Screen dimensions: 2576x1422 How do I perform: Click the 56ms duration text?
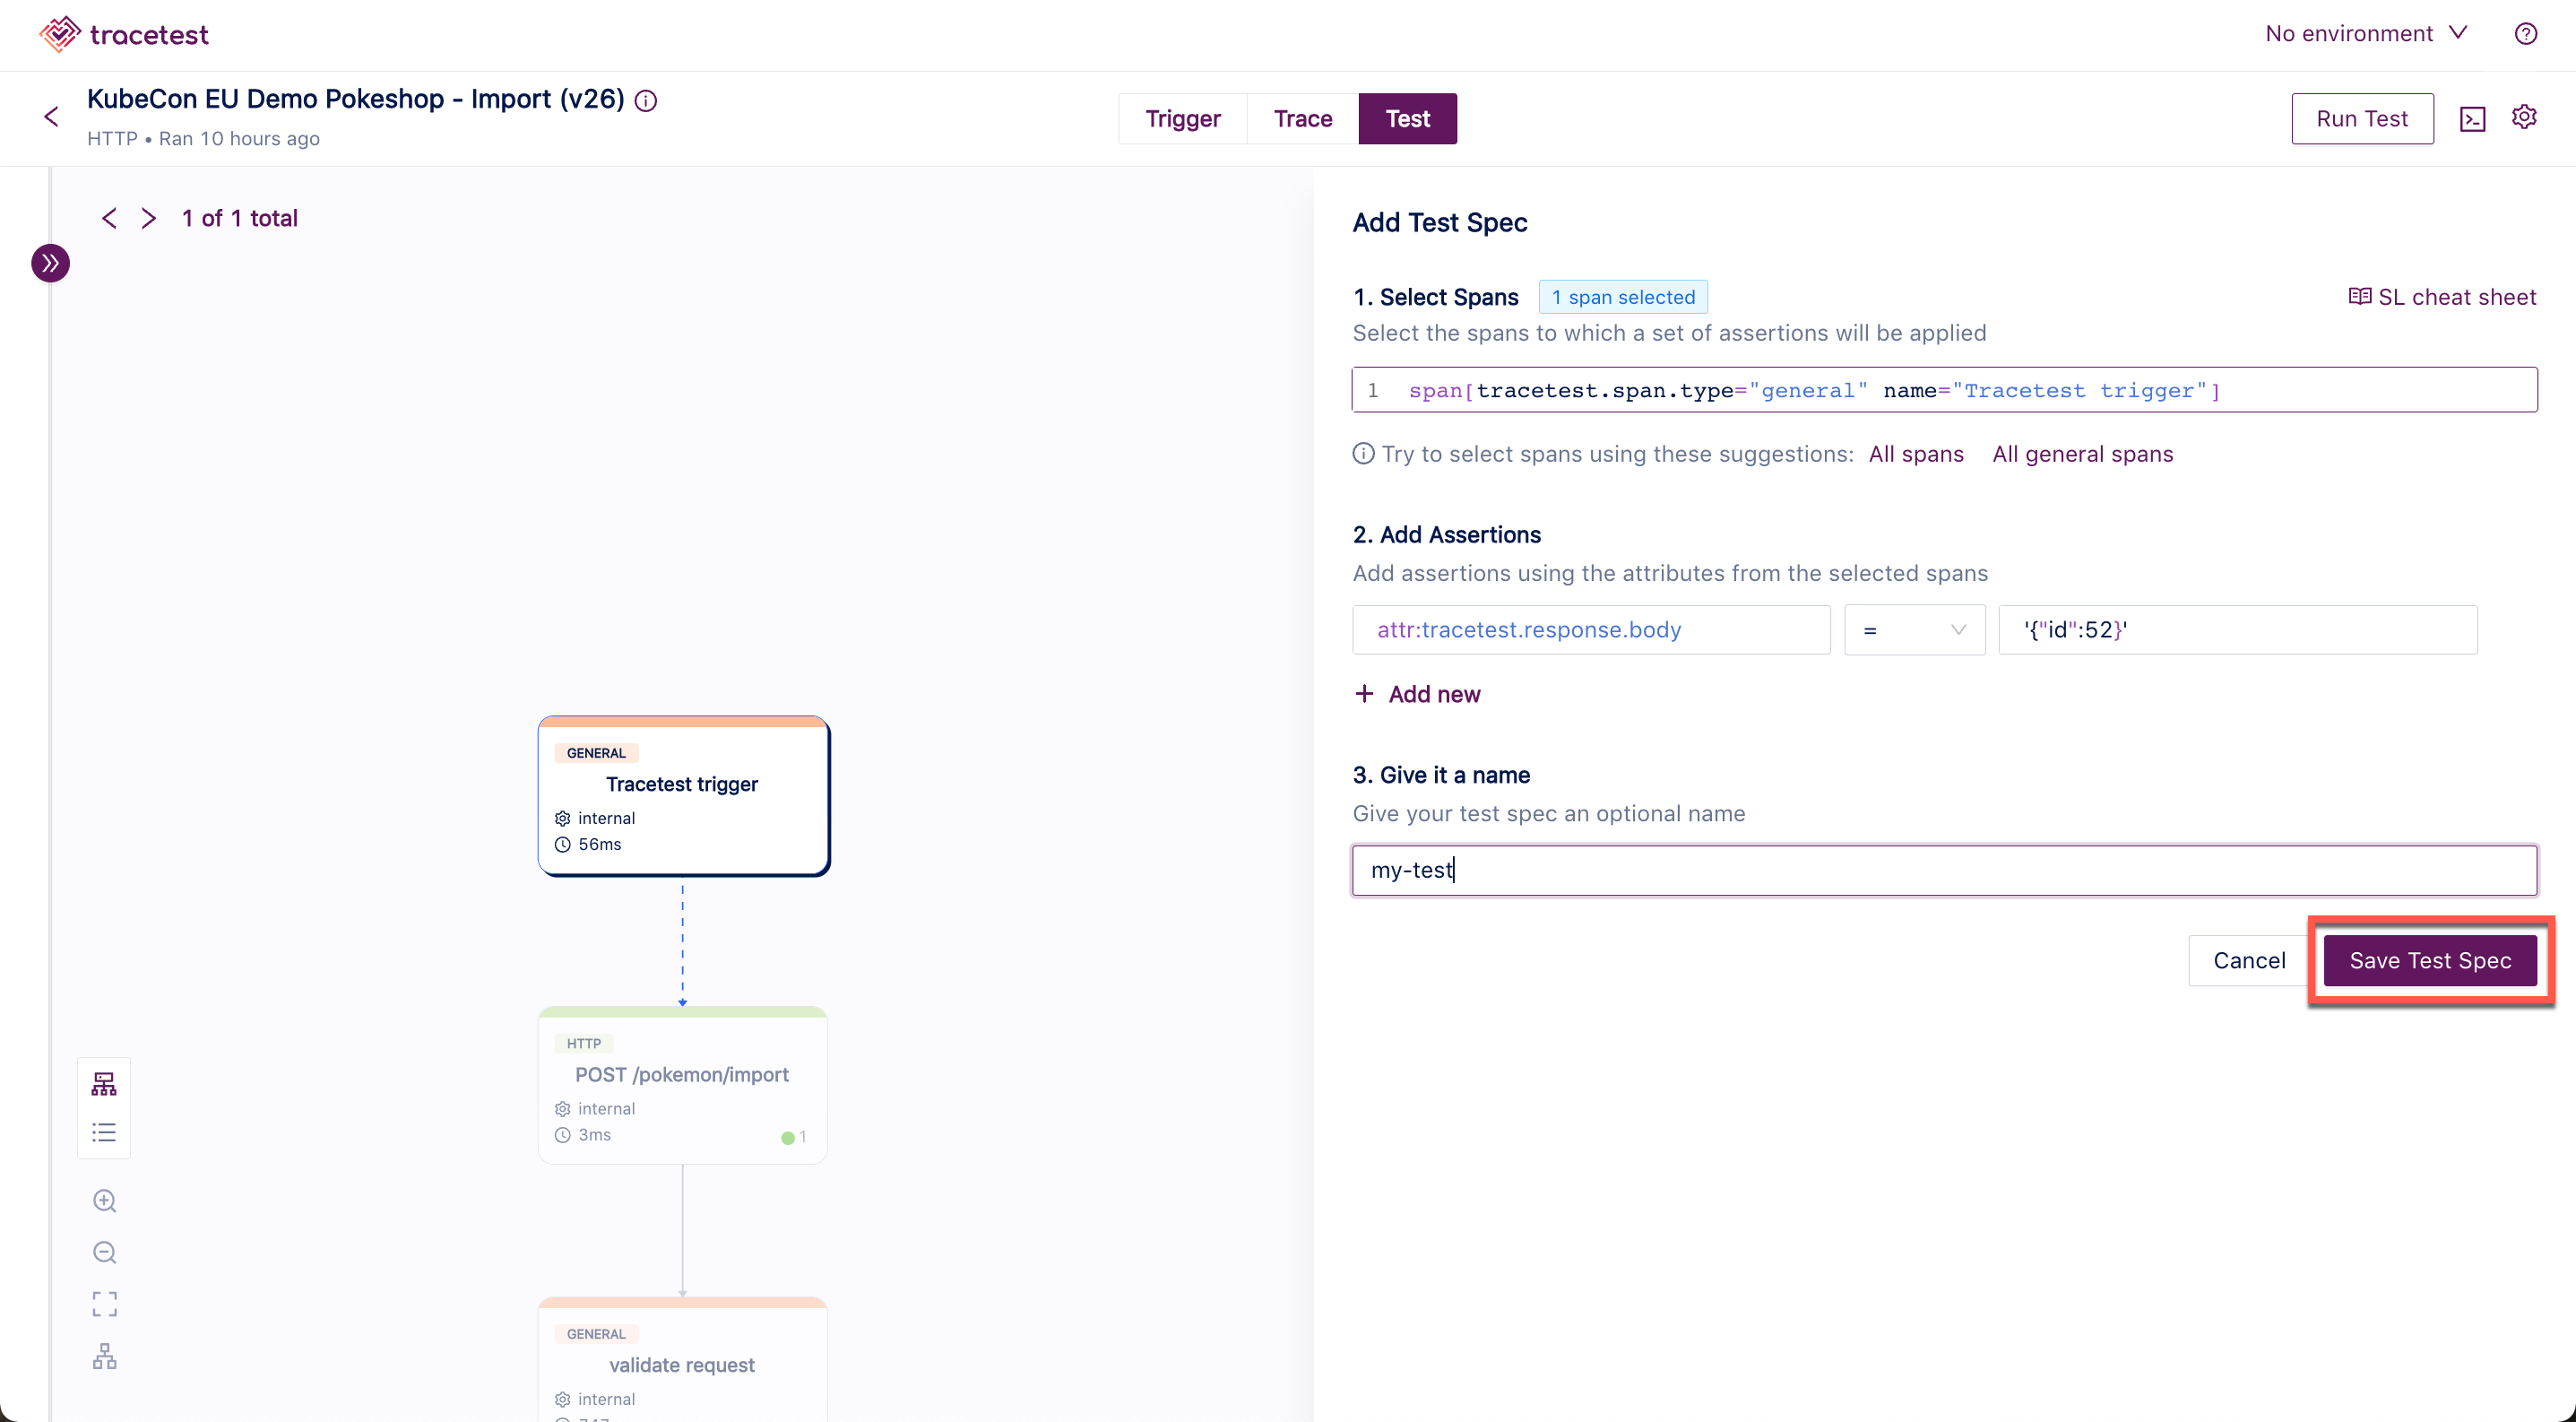coord(600,844)
